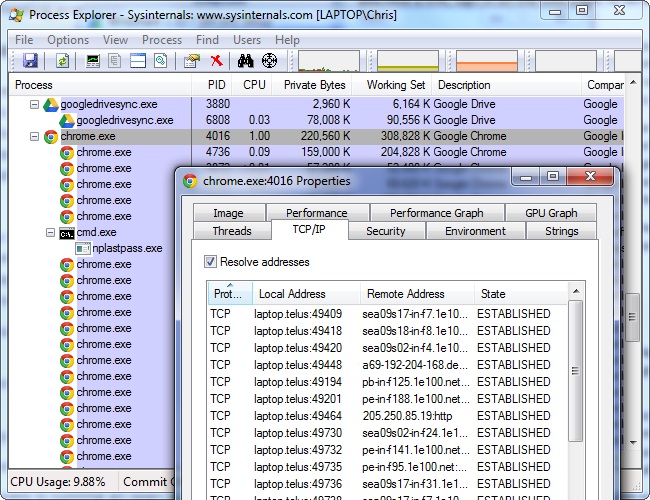Switch to the Performance Graph tab
650x500 pixels.
436,213
